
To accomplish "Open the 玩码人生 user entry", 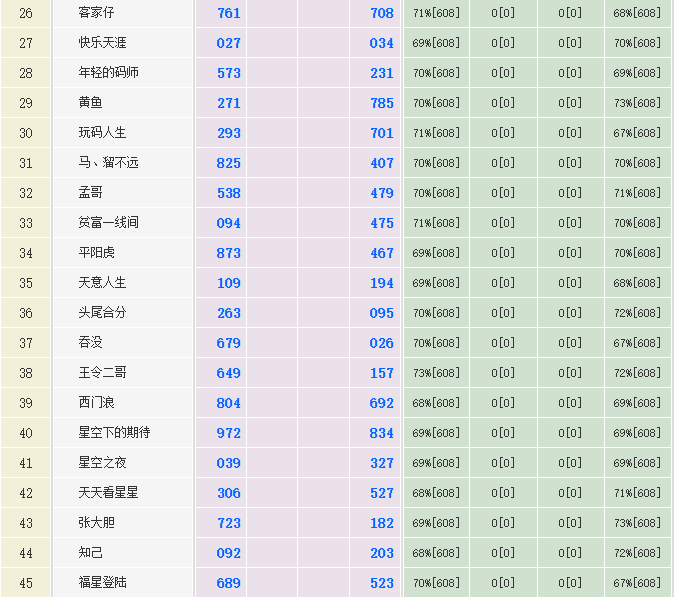I will coord(102,133).
